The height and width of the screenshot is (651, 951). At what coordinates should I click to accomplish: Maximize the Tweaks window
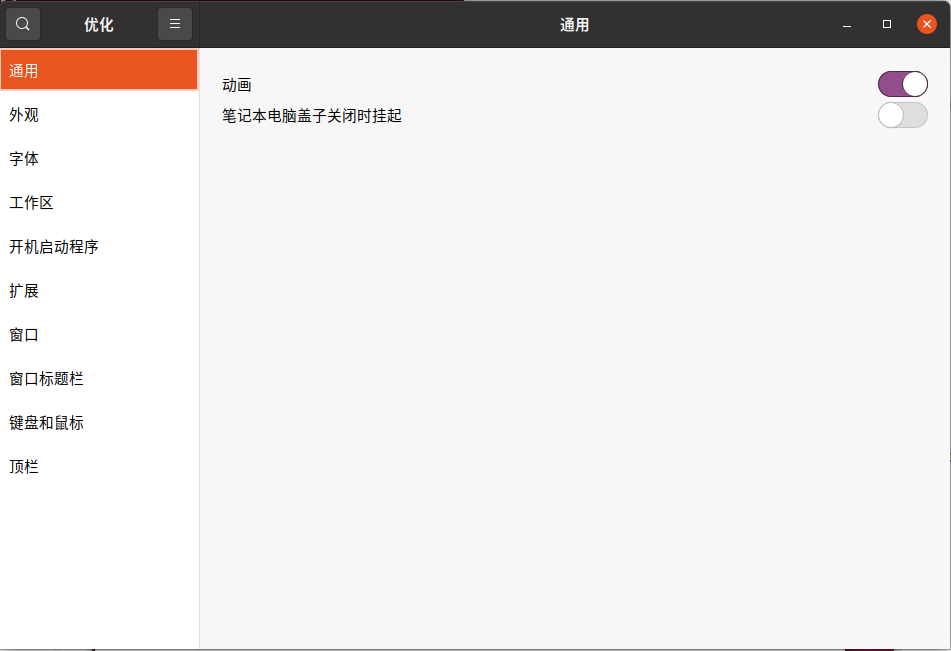click(886, 23)
